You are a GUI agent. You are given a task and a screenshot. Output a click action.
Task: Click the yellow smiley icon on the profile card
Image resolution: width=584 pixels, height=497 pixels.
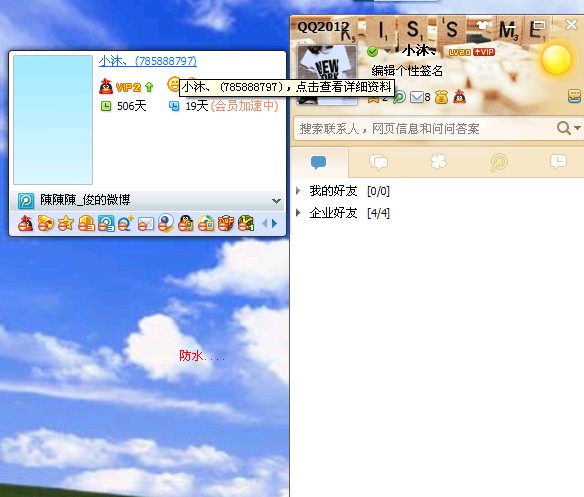[x=173, y=84]
